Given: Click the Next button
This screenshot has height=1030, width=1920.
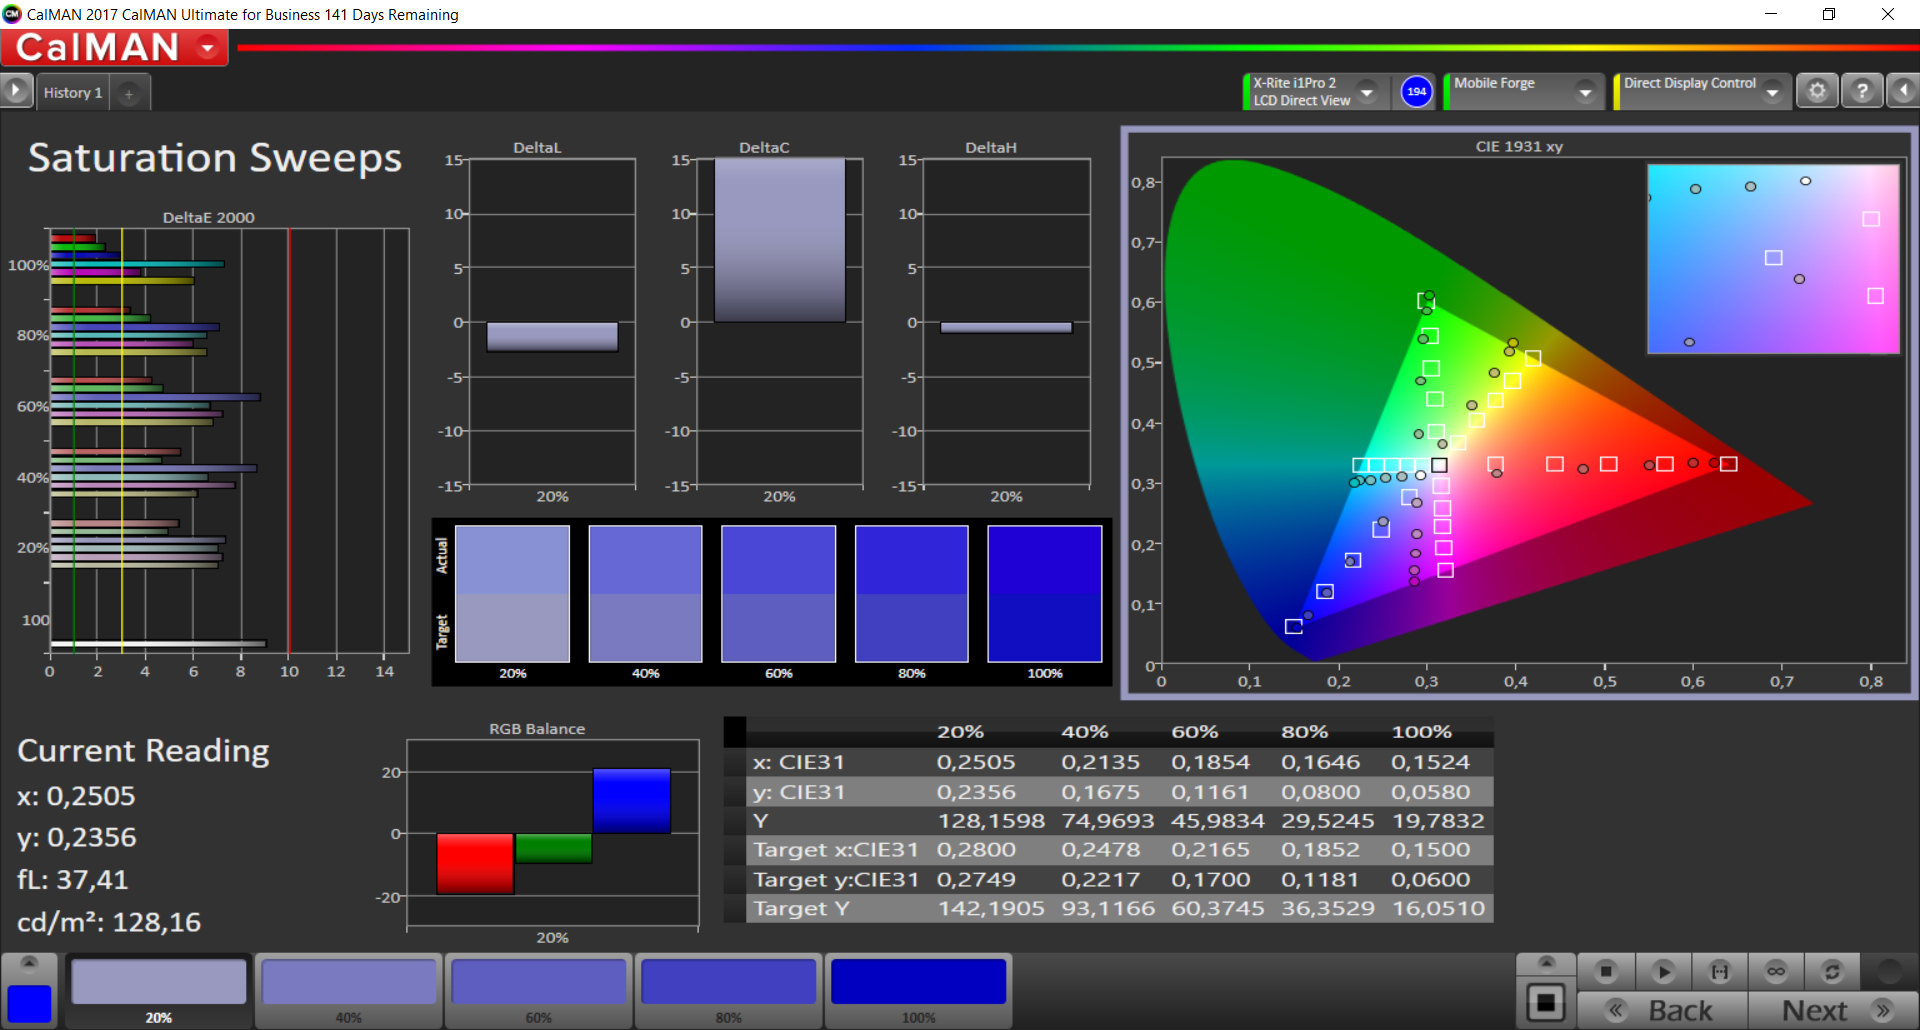Looking at the screenshot, I should click(x=1833, y=1010).
